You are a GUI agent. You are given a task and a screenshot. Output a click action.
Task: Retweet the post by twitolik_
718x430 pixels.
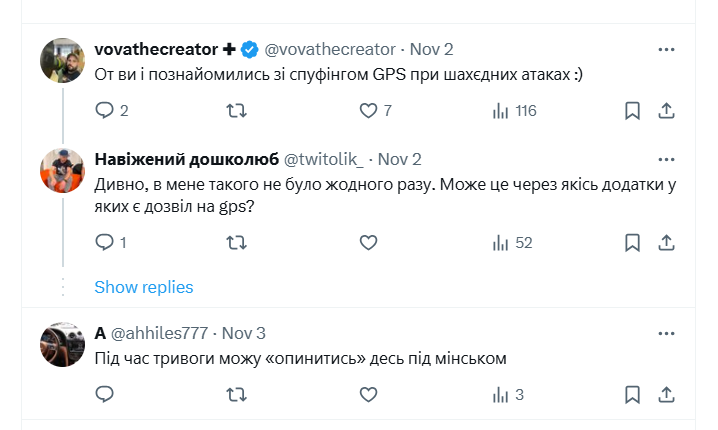click(237, 242)
